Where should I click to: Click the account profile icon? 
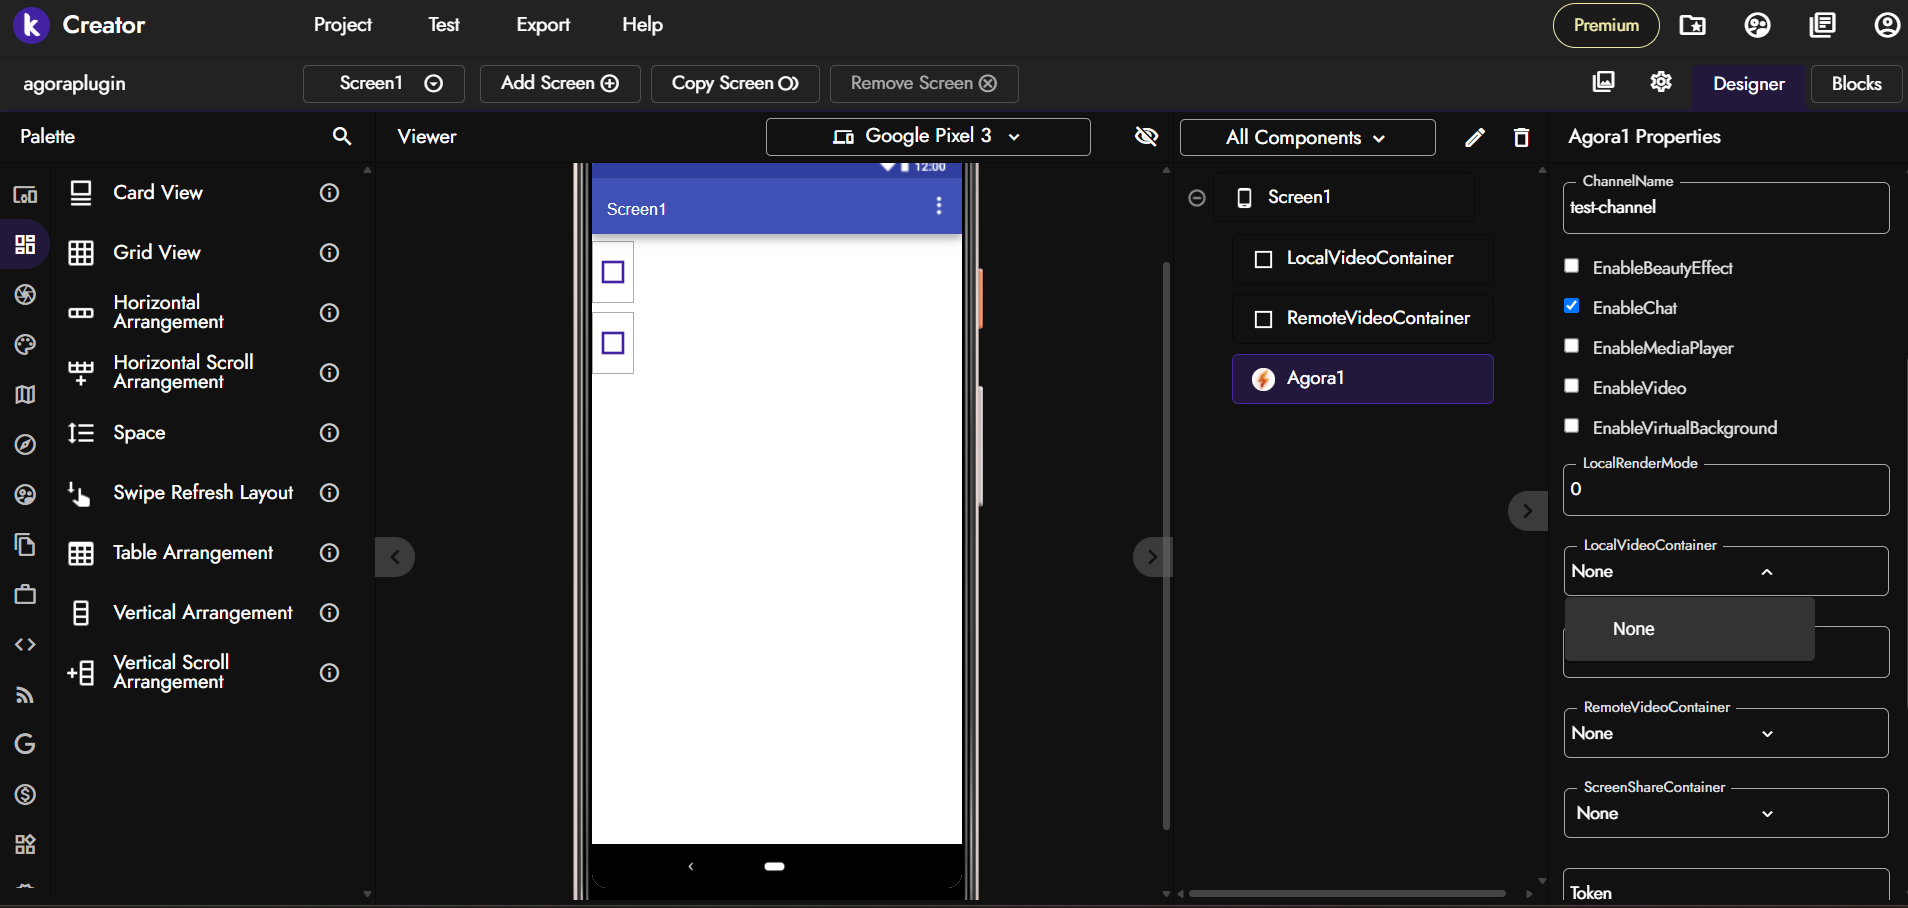1886,25
